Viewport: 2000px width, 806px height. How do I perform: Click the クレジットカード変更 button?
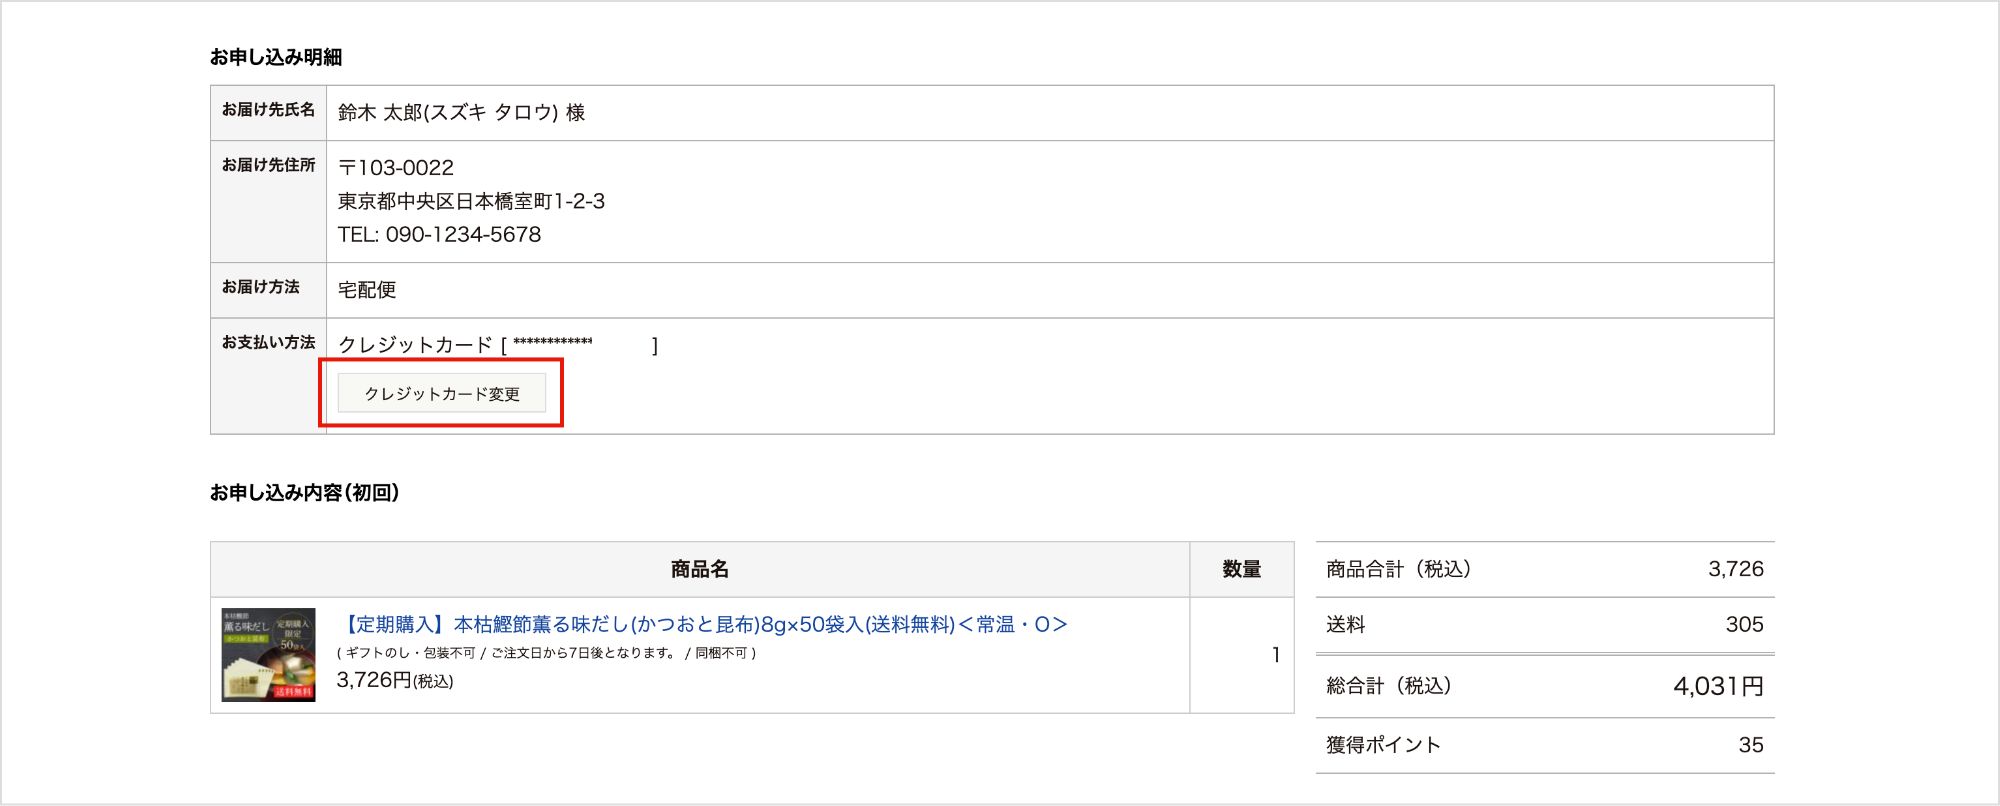click(x=442, y=394)
